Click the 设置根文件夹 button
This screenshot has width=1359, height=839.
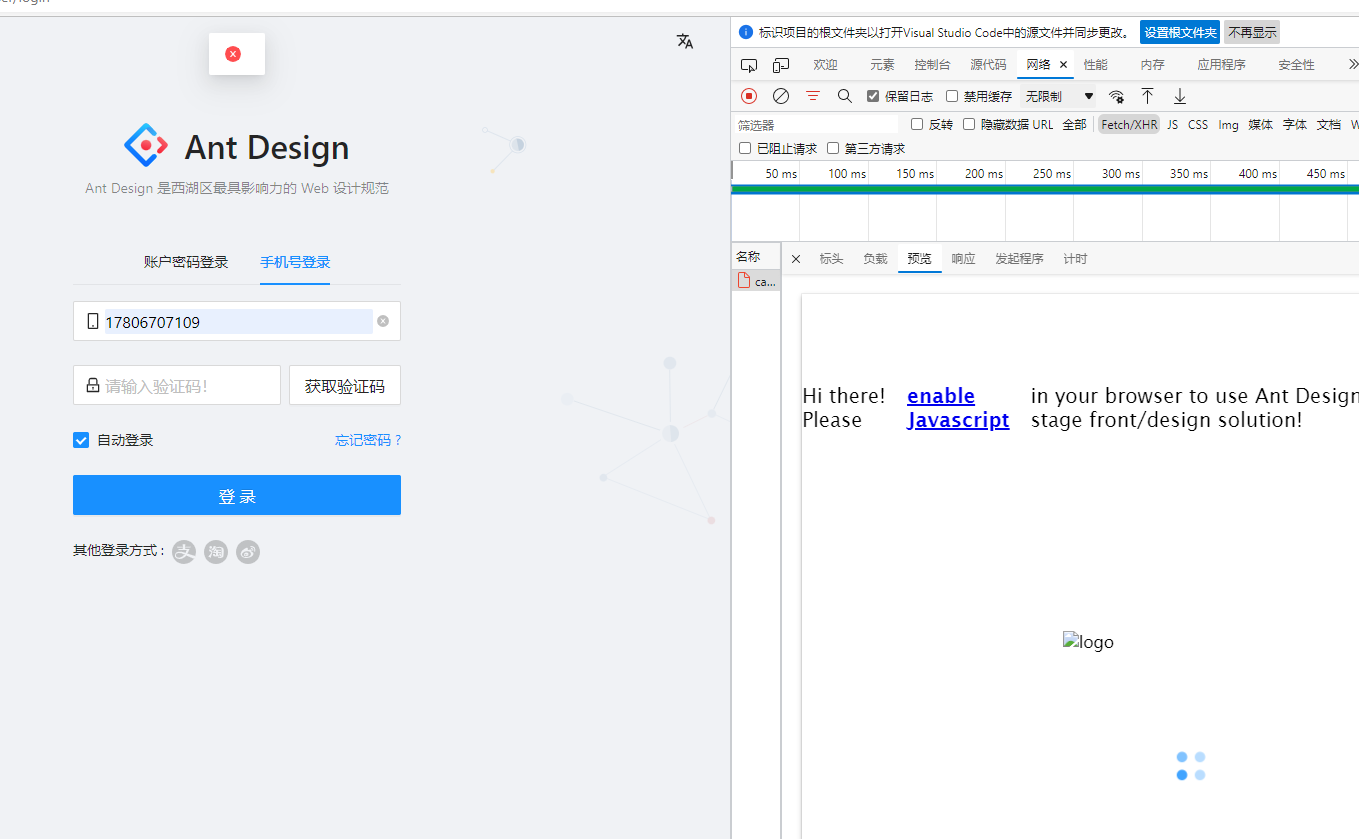1180,32
